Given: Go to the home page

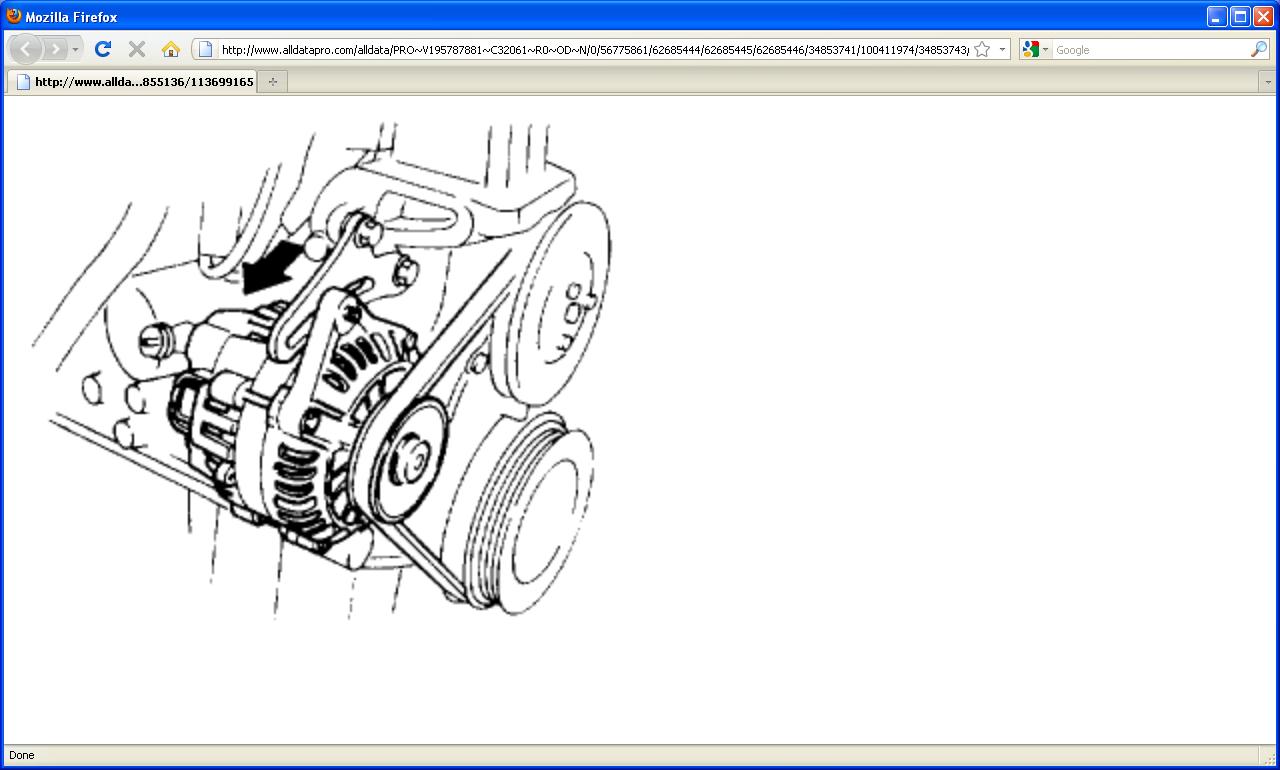Looking at the screenshot, I should tap(171, 49).
